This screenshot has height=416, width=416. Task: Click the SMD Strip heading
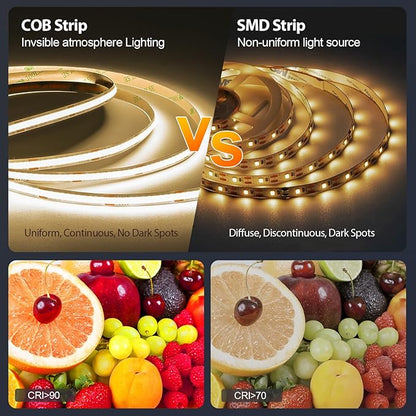(x=271, y=26)
